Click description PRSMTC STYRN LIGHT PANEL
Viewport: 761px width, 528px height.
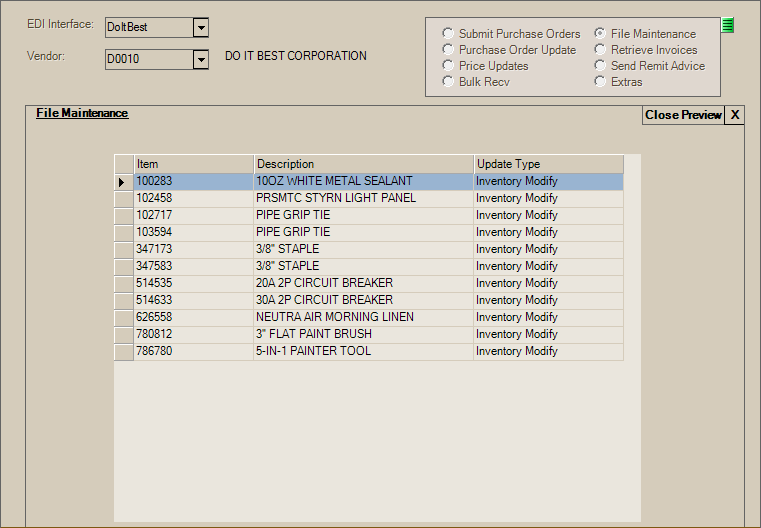(364, 198)
